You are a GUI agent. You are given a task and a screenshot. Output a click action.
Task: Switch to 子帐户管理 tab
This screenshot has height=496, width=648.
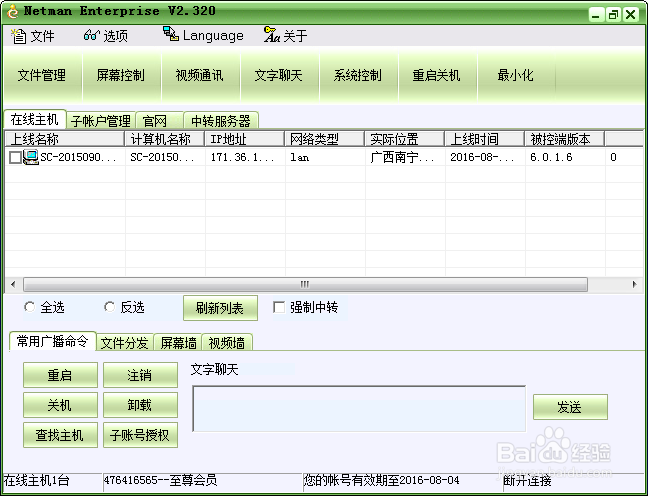coord(101,121)
